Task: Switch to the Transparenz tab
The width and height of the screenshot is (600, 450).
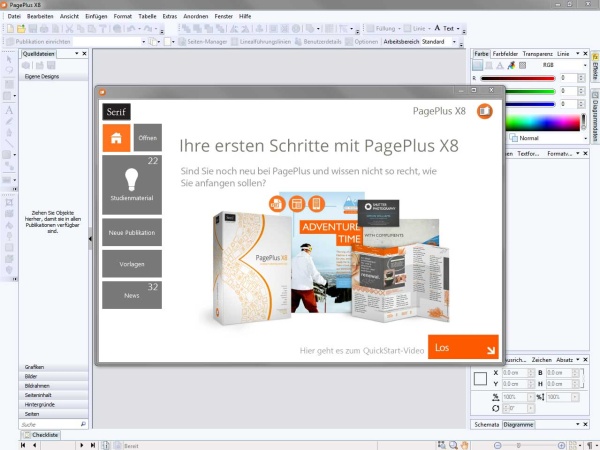Action: coord(538,54)
